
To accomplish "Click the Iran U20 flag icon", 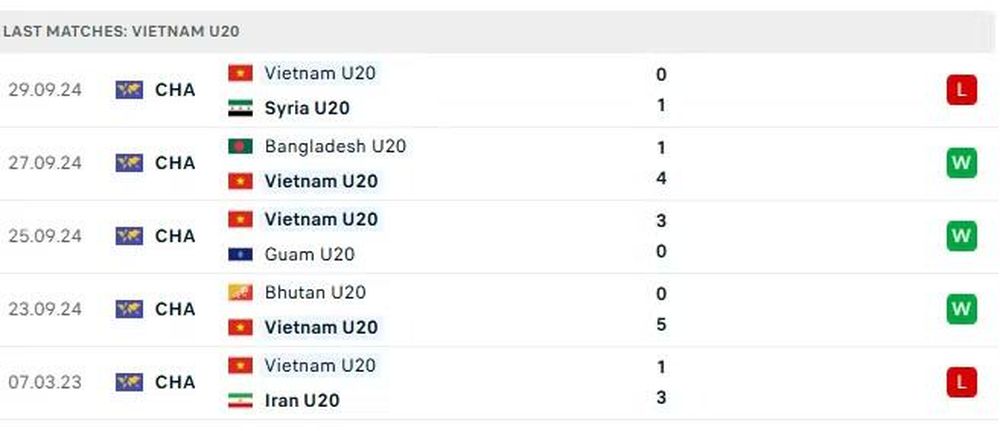I will click(x=240, y=400).
